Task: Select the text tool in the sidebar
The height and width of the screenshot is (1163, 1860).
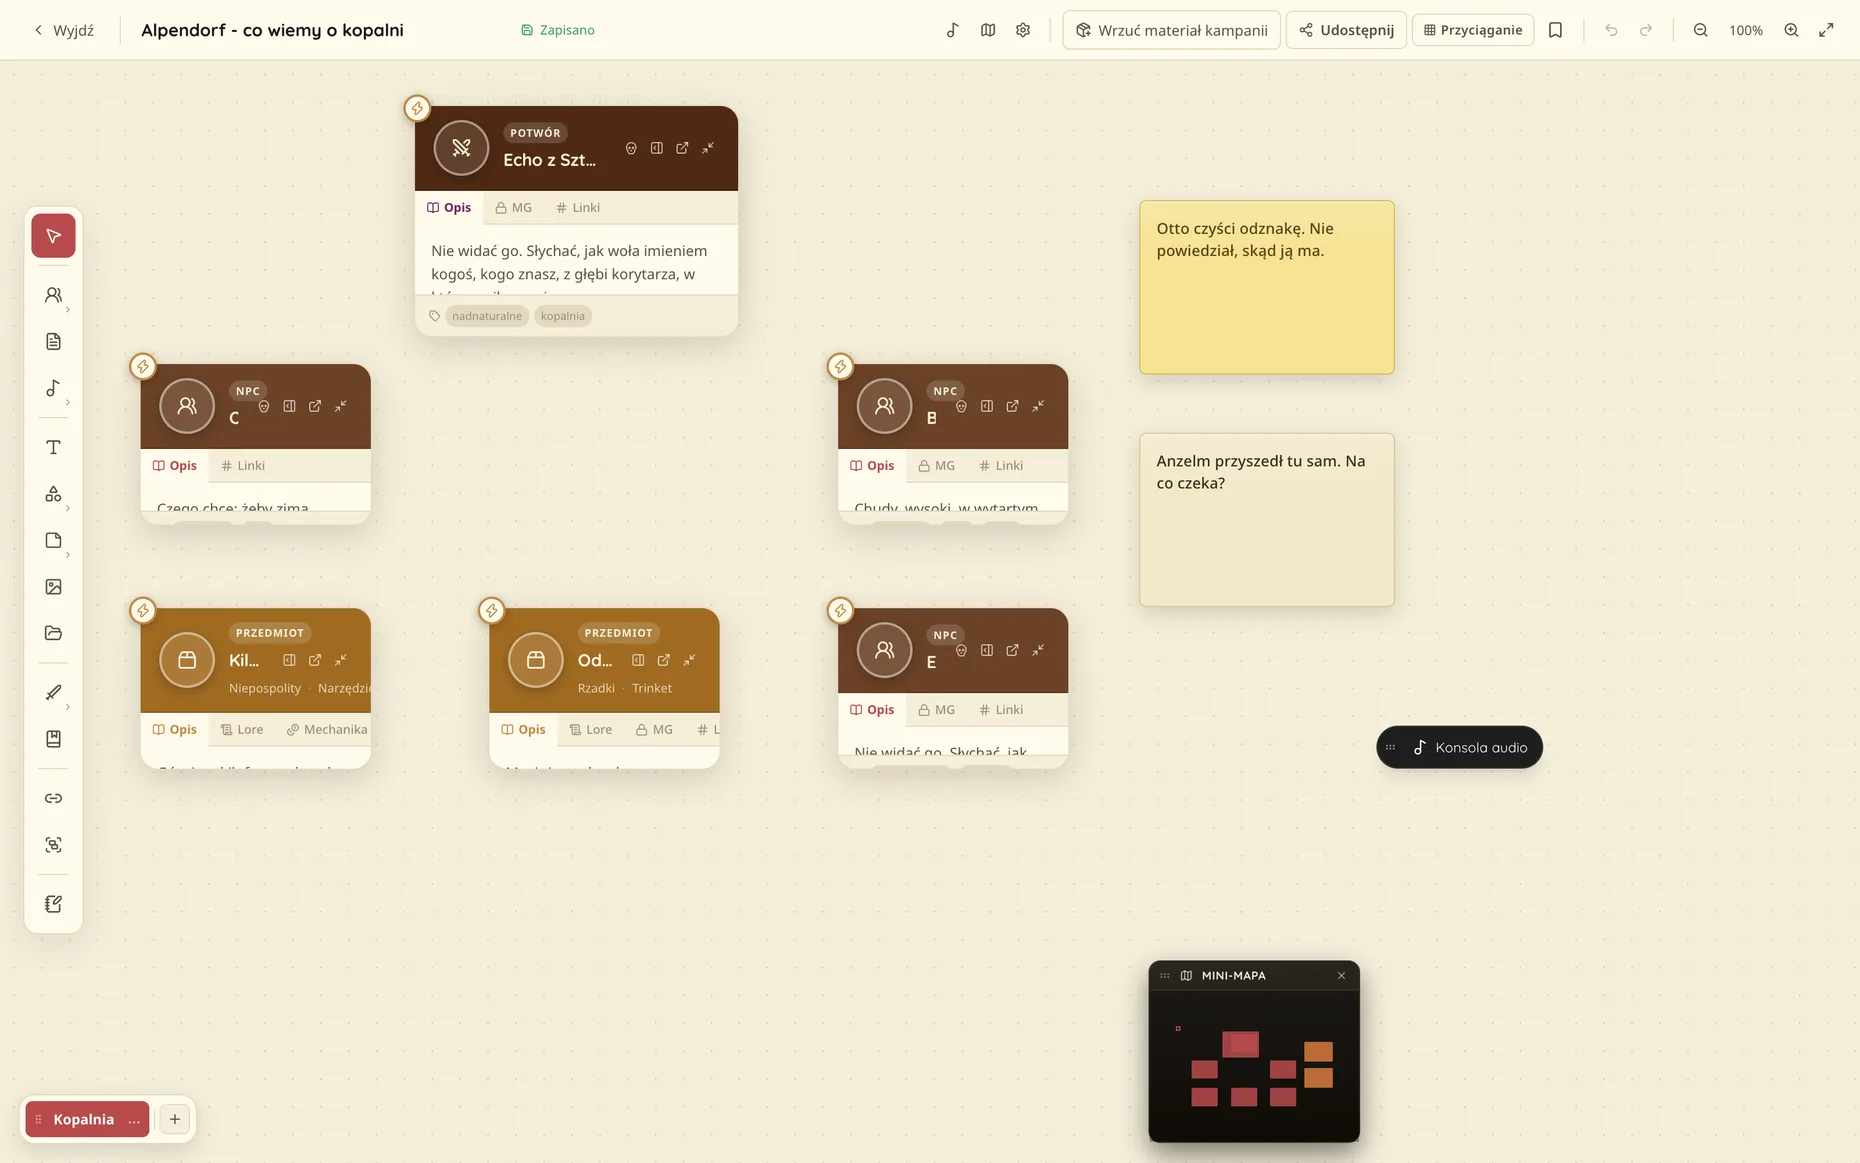Action: click(53, 447)
